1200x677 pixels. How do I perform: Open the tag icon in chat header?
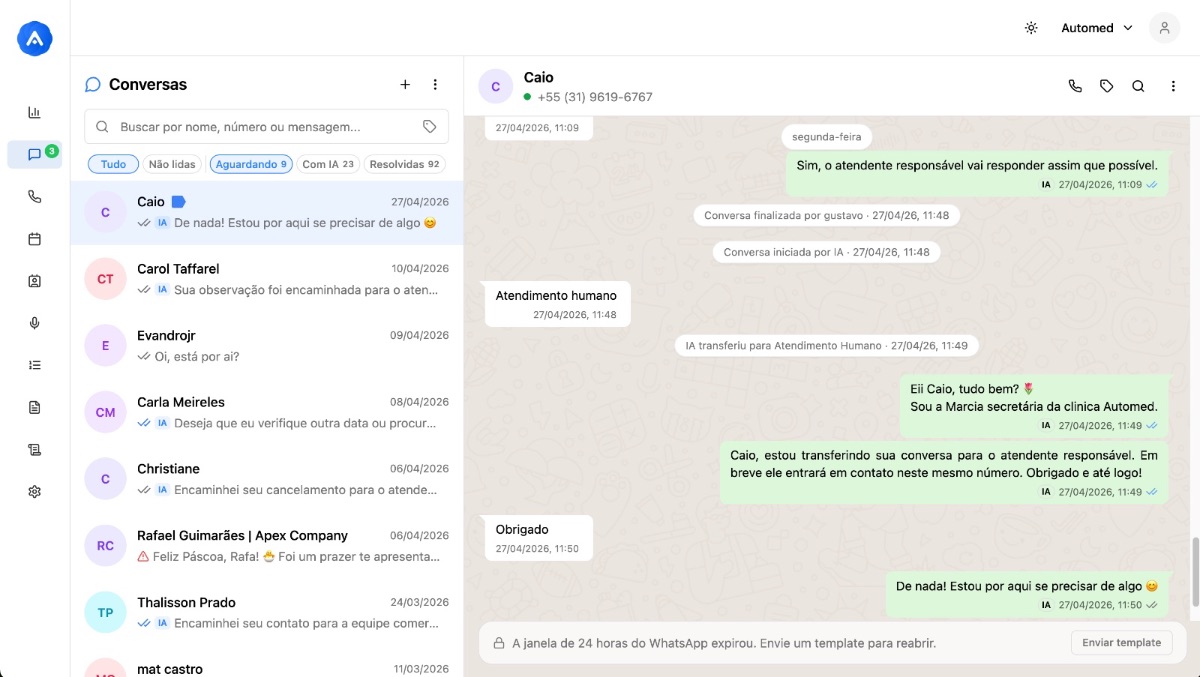[x=1106, y=86]
